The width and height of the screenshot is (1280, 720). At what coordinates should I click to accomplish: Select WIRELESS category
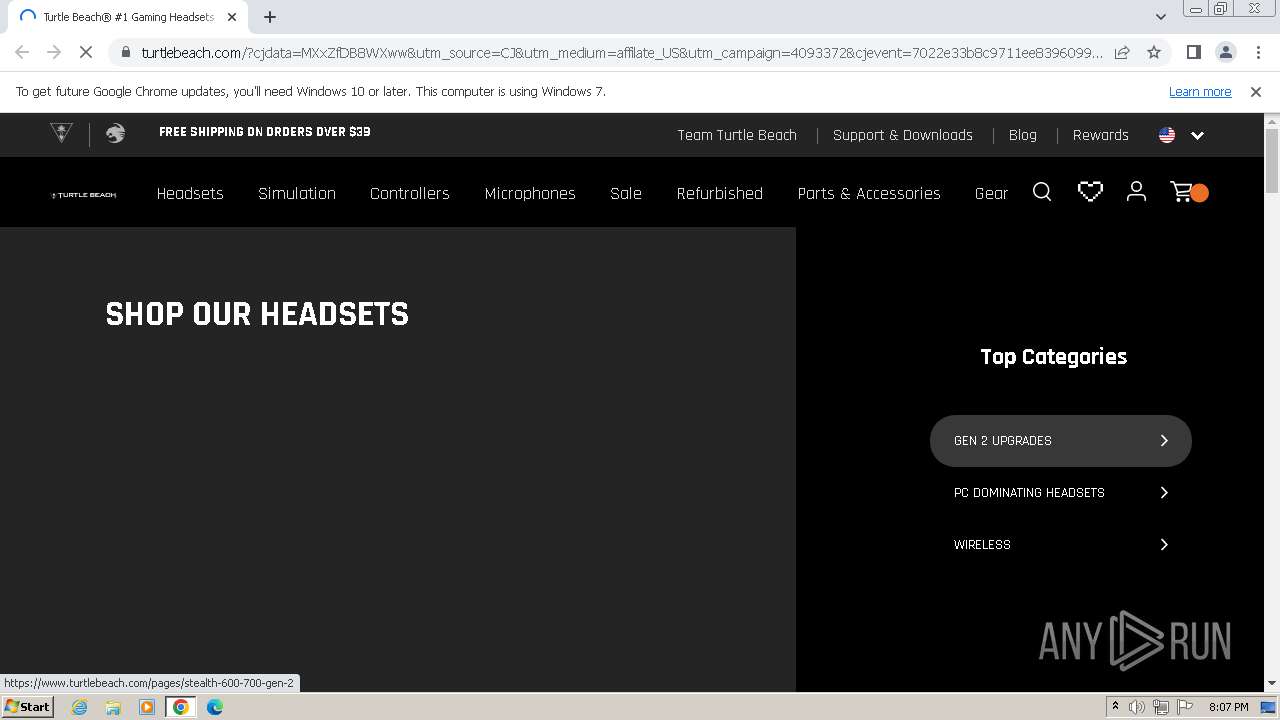point(1061,545)
